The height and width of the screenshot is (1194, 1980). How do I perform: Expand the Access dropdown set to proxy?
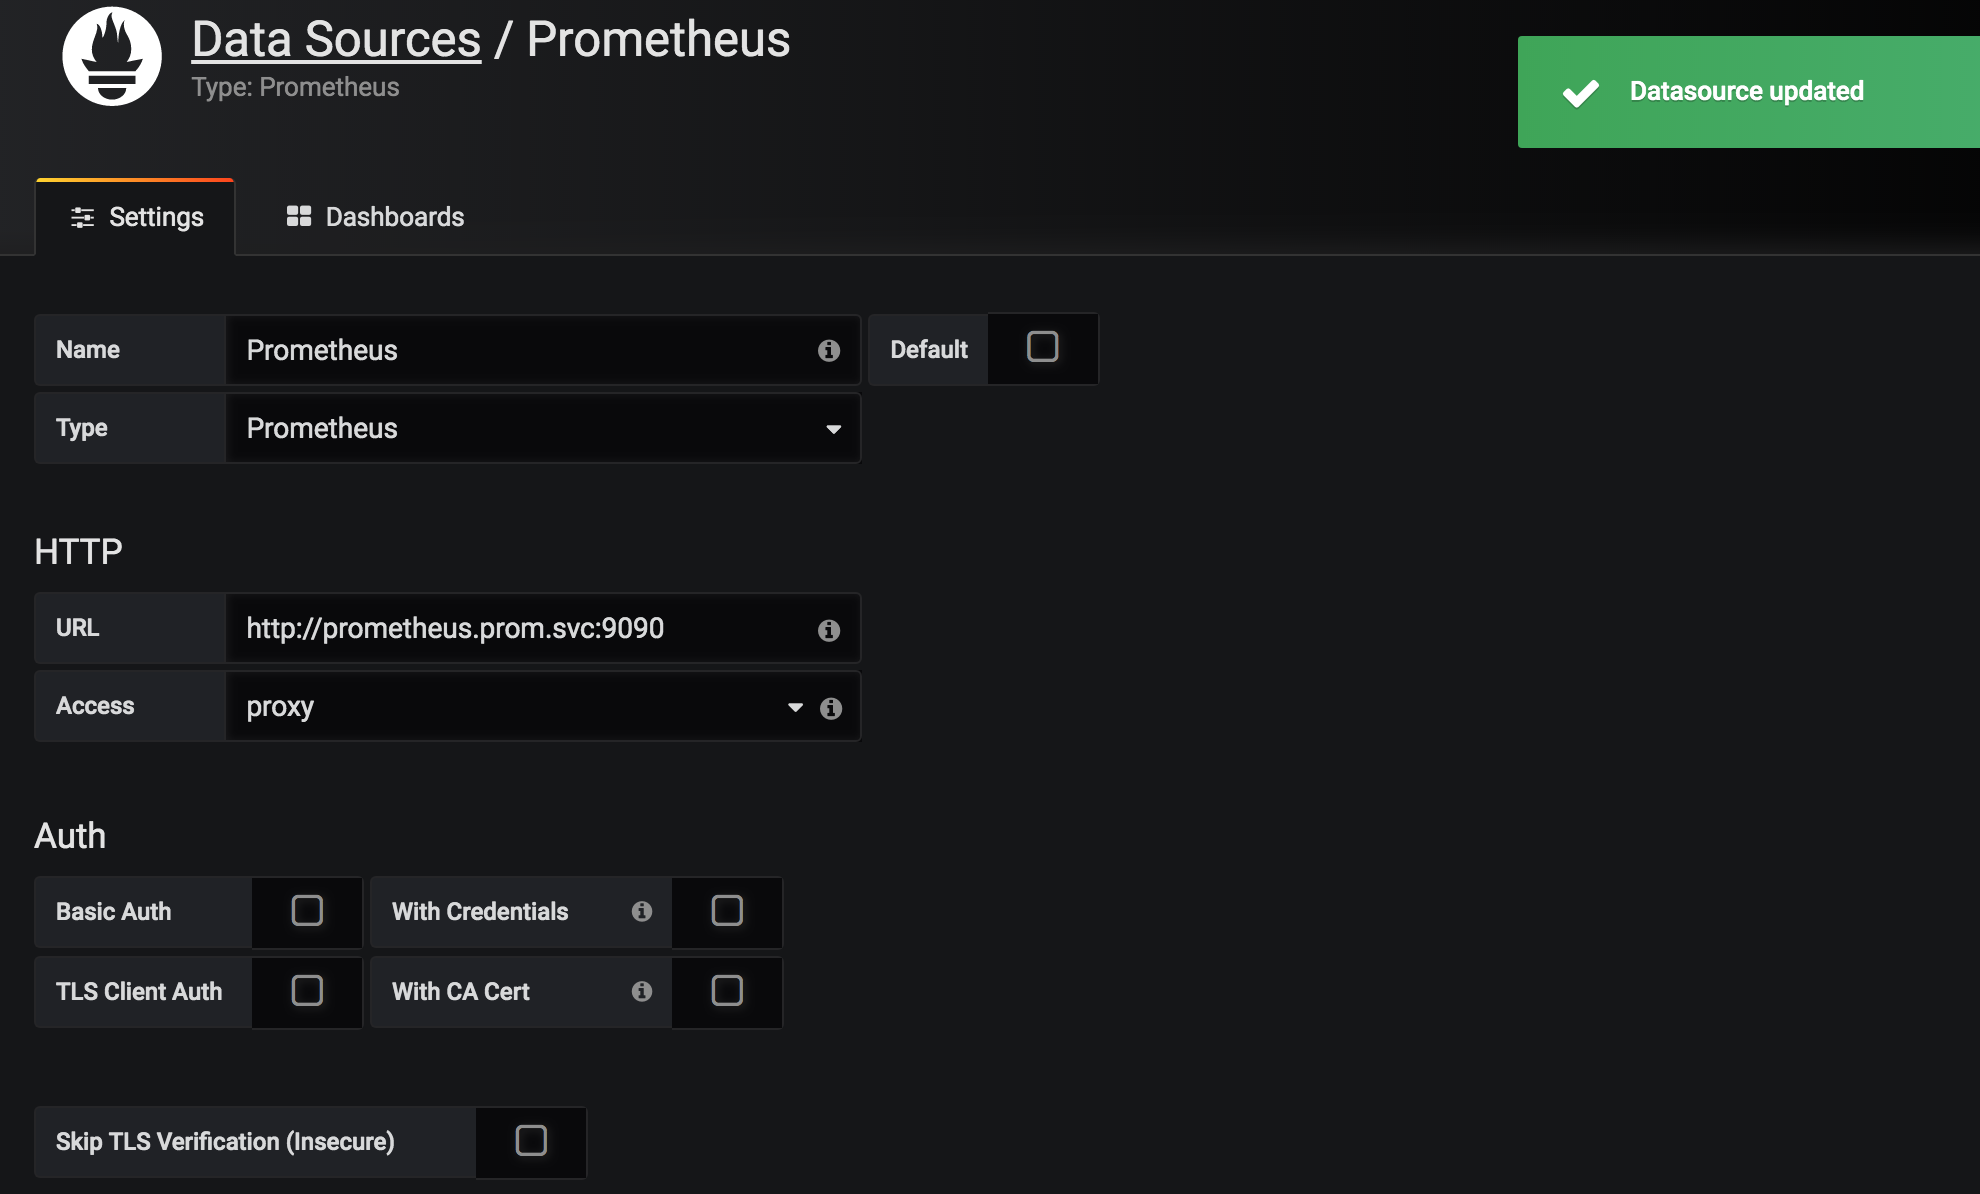[519, 706]
